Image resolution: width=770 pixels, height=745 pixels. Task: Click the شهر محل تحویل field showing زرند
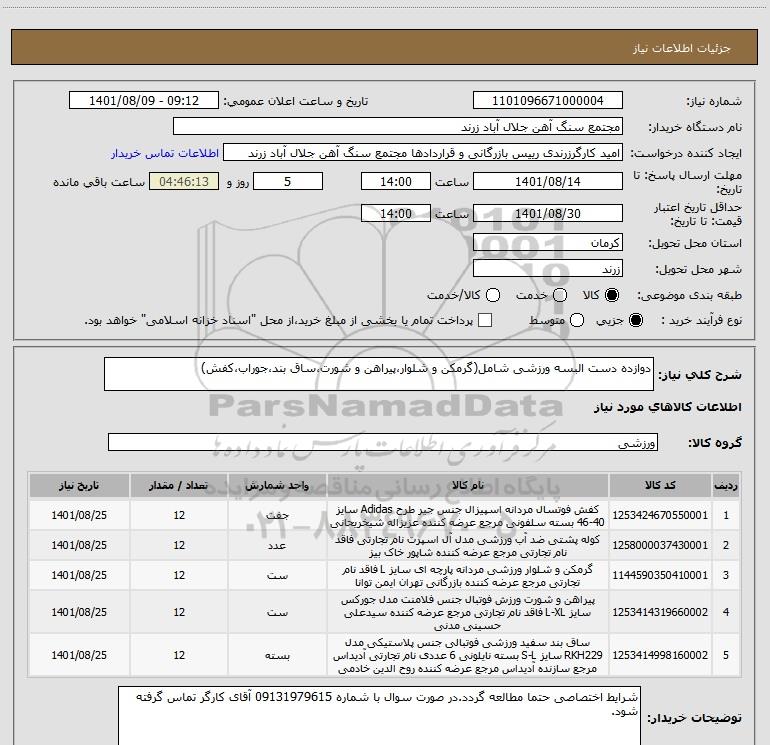point(547,269)
